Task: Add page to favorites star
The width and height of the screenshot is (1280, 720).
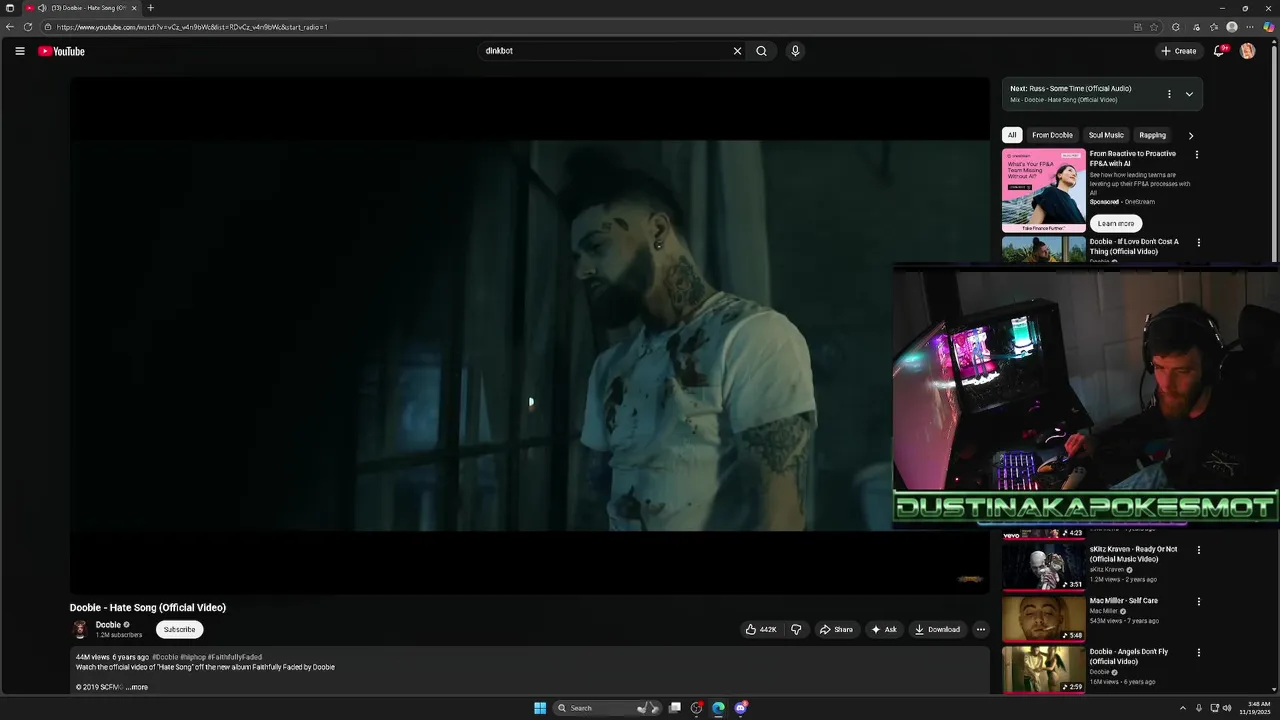Action: coord(1154,27)
